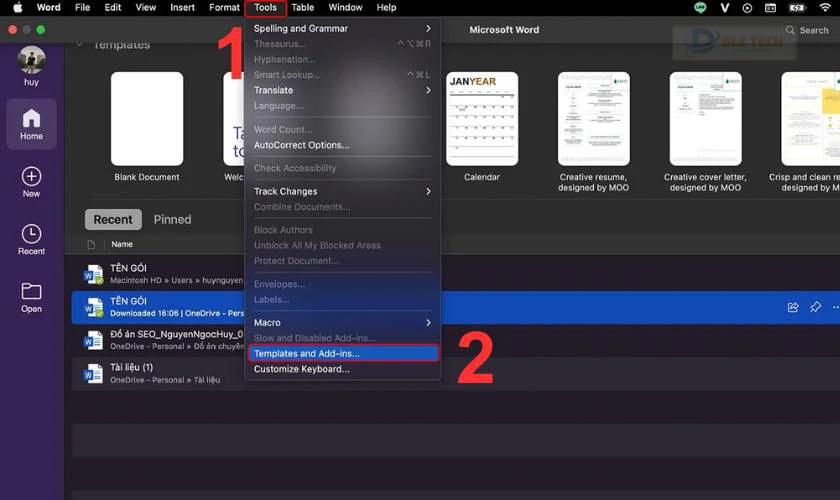Click the pin icon on selected TÊN GÓI row
This screenshot has height=500, width=840.
coord(815,307)
